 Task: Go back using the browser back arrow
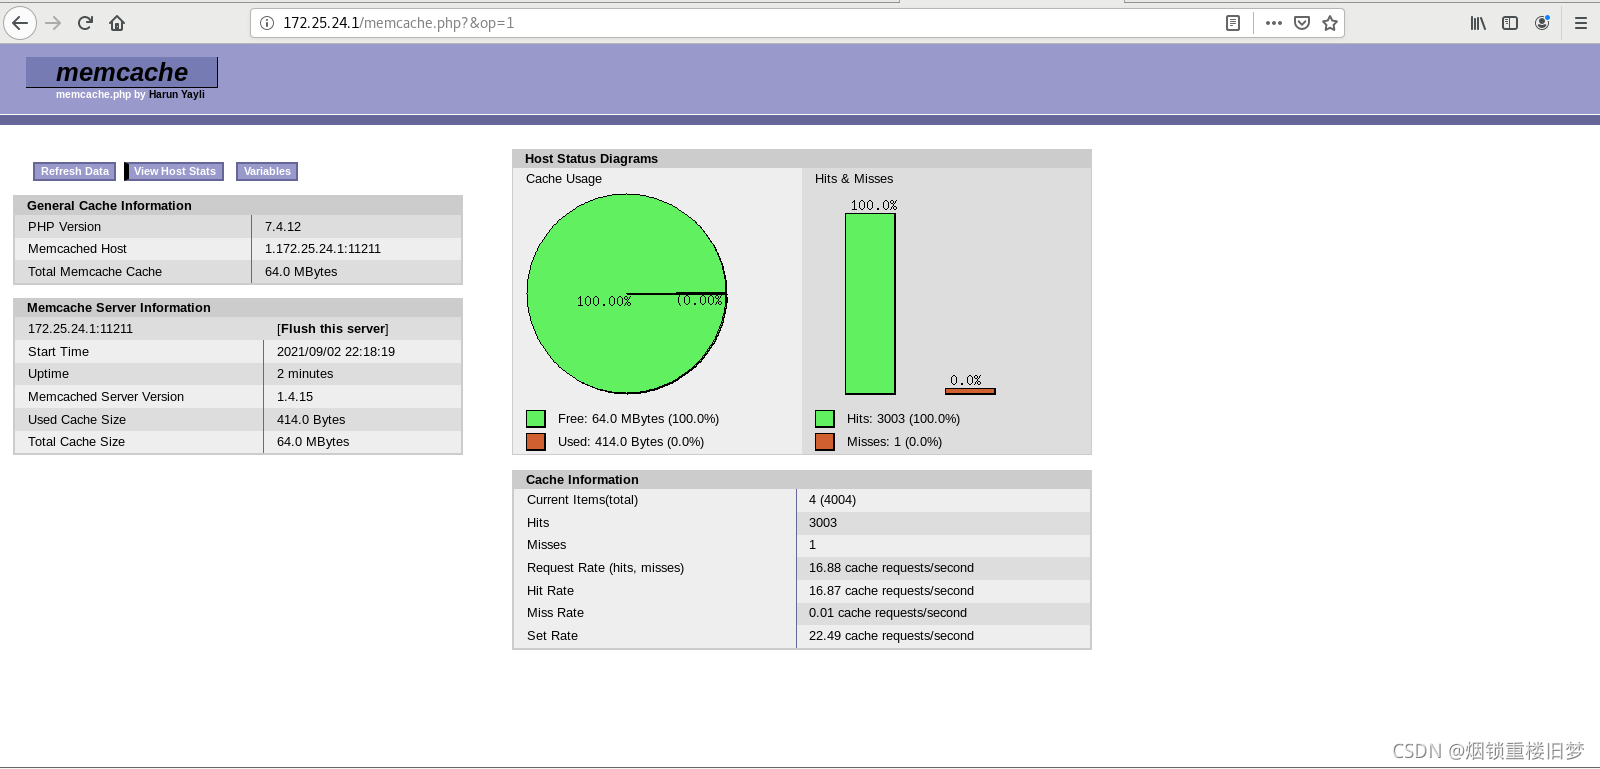(20, 23)
